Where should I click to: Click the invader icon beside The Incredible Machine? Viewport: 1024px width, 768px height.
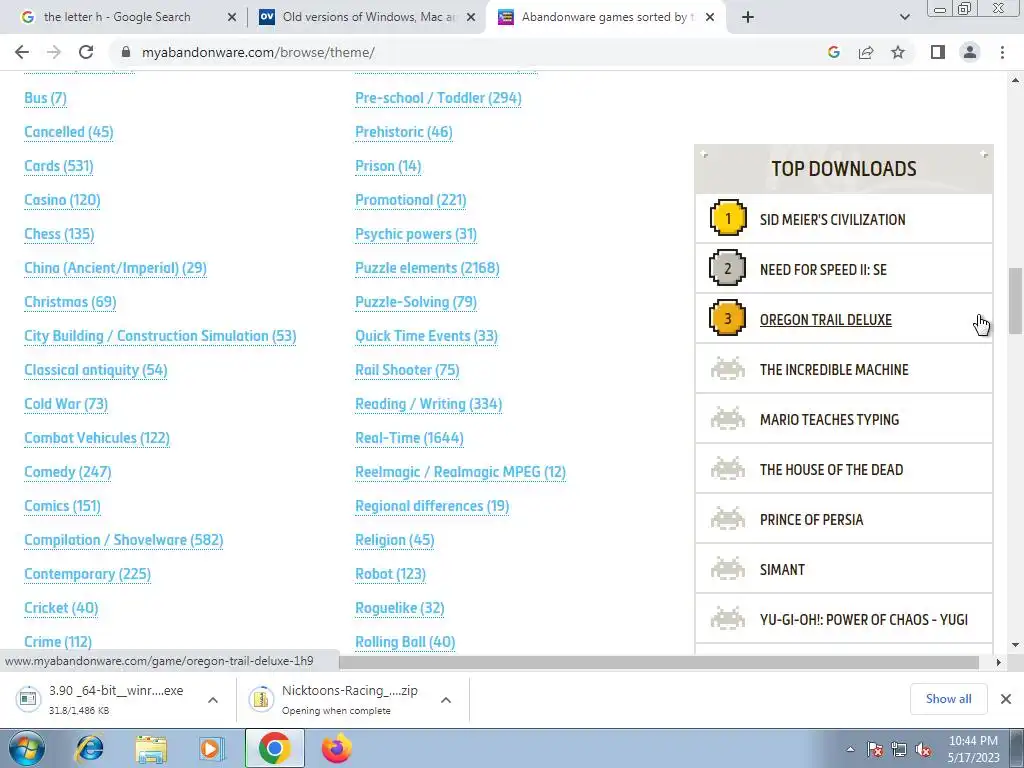728,369
